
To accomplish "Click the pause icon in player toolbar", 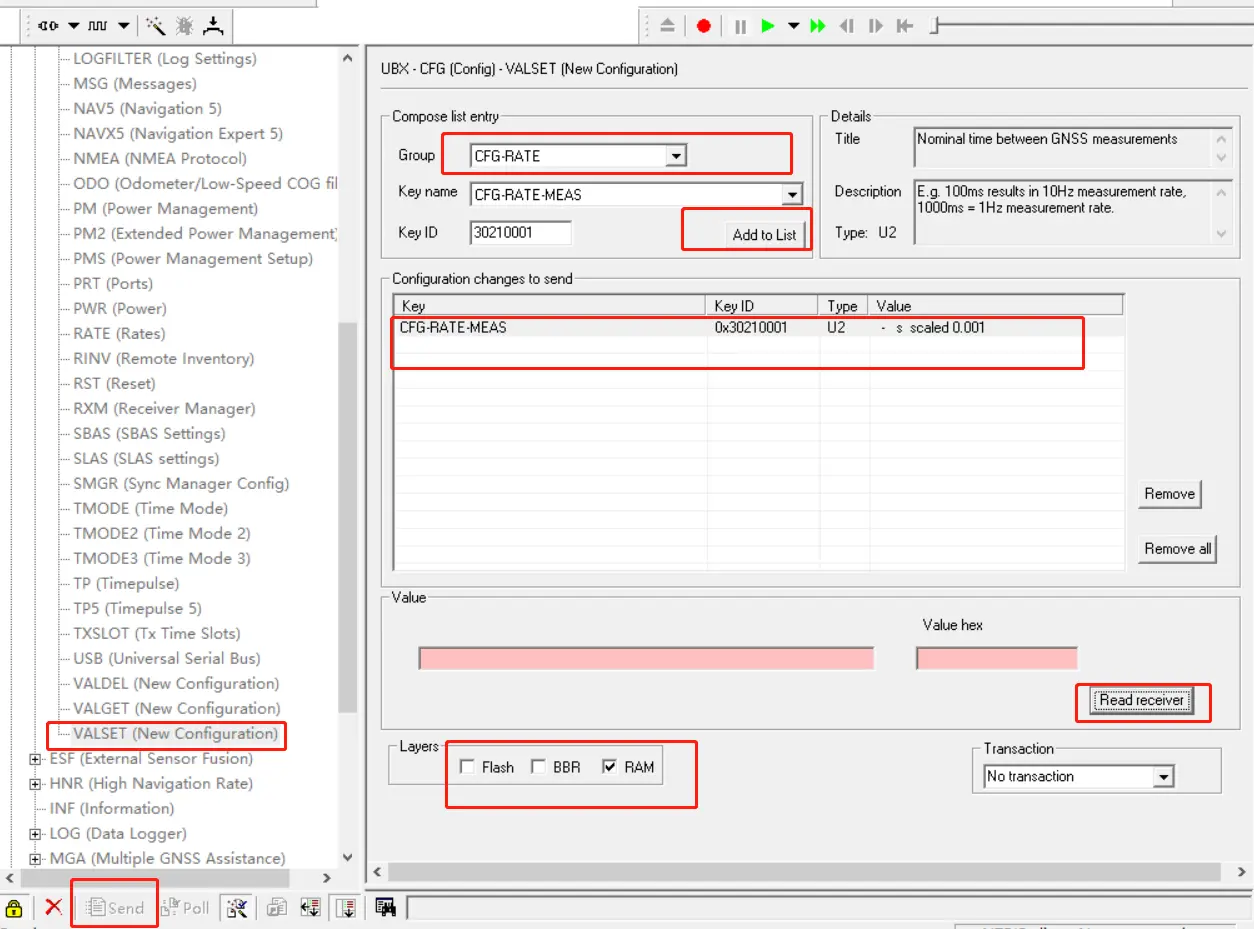I will [740, 26].
